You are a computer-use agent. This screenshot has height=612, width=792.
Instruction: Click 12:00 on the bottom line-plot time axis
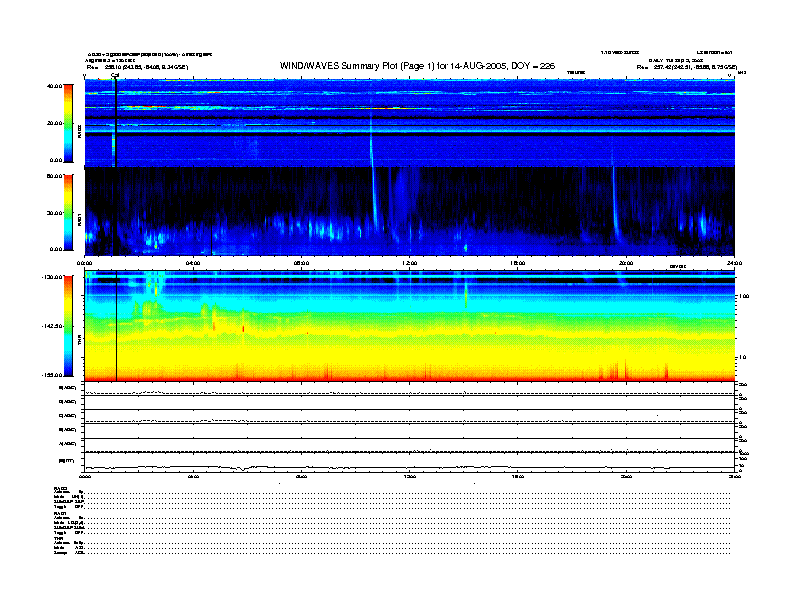[410, 476]
